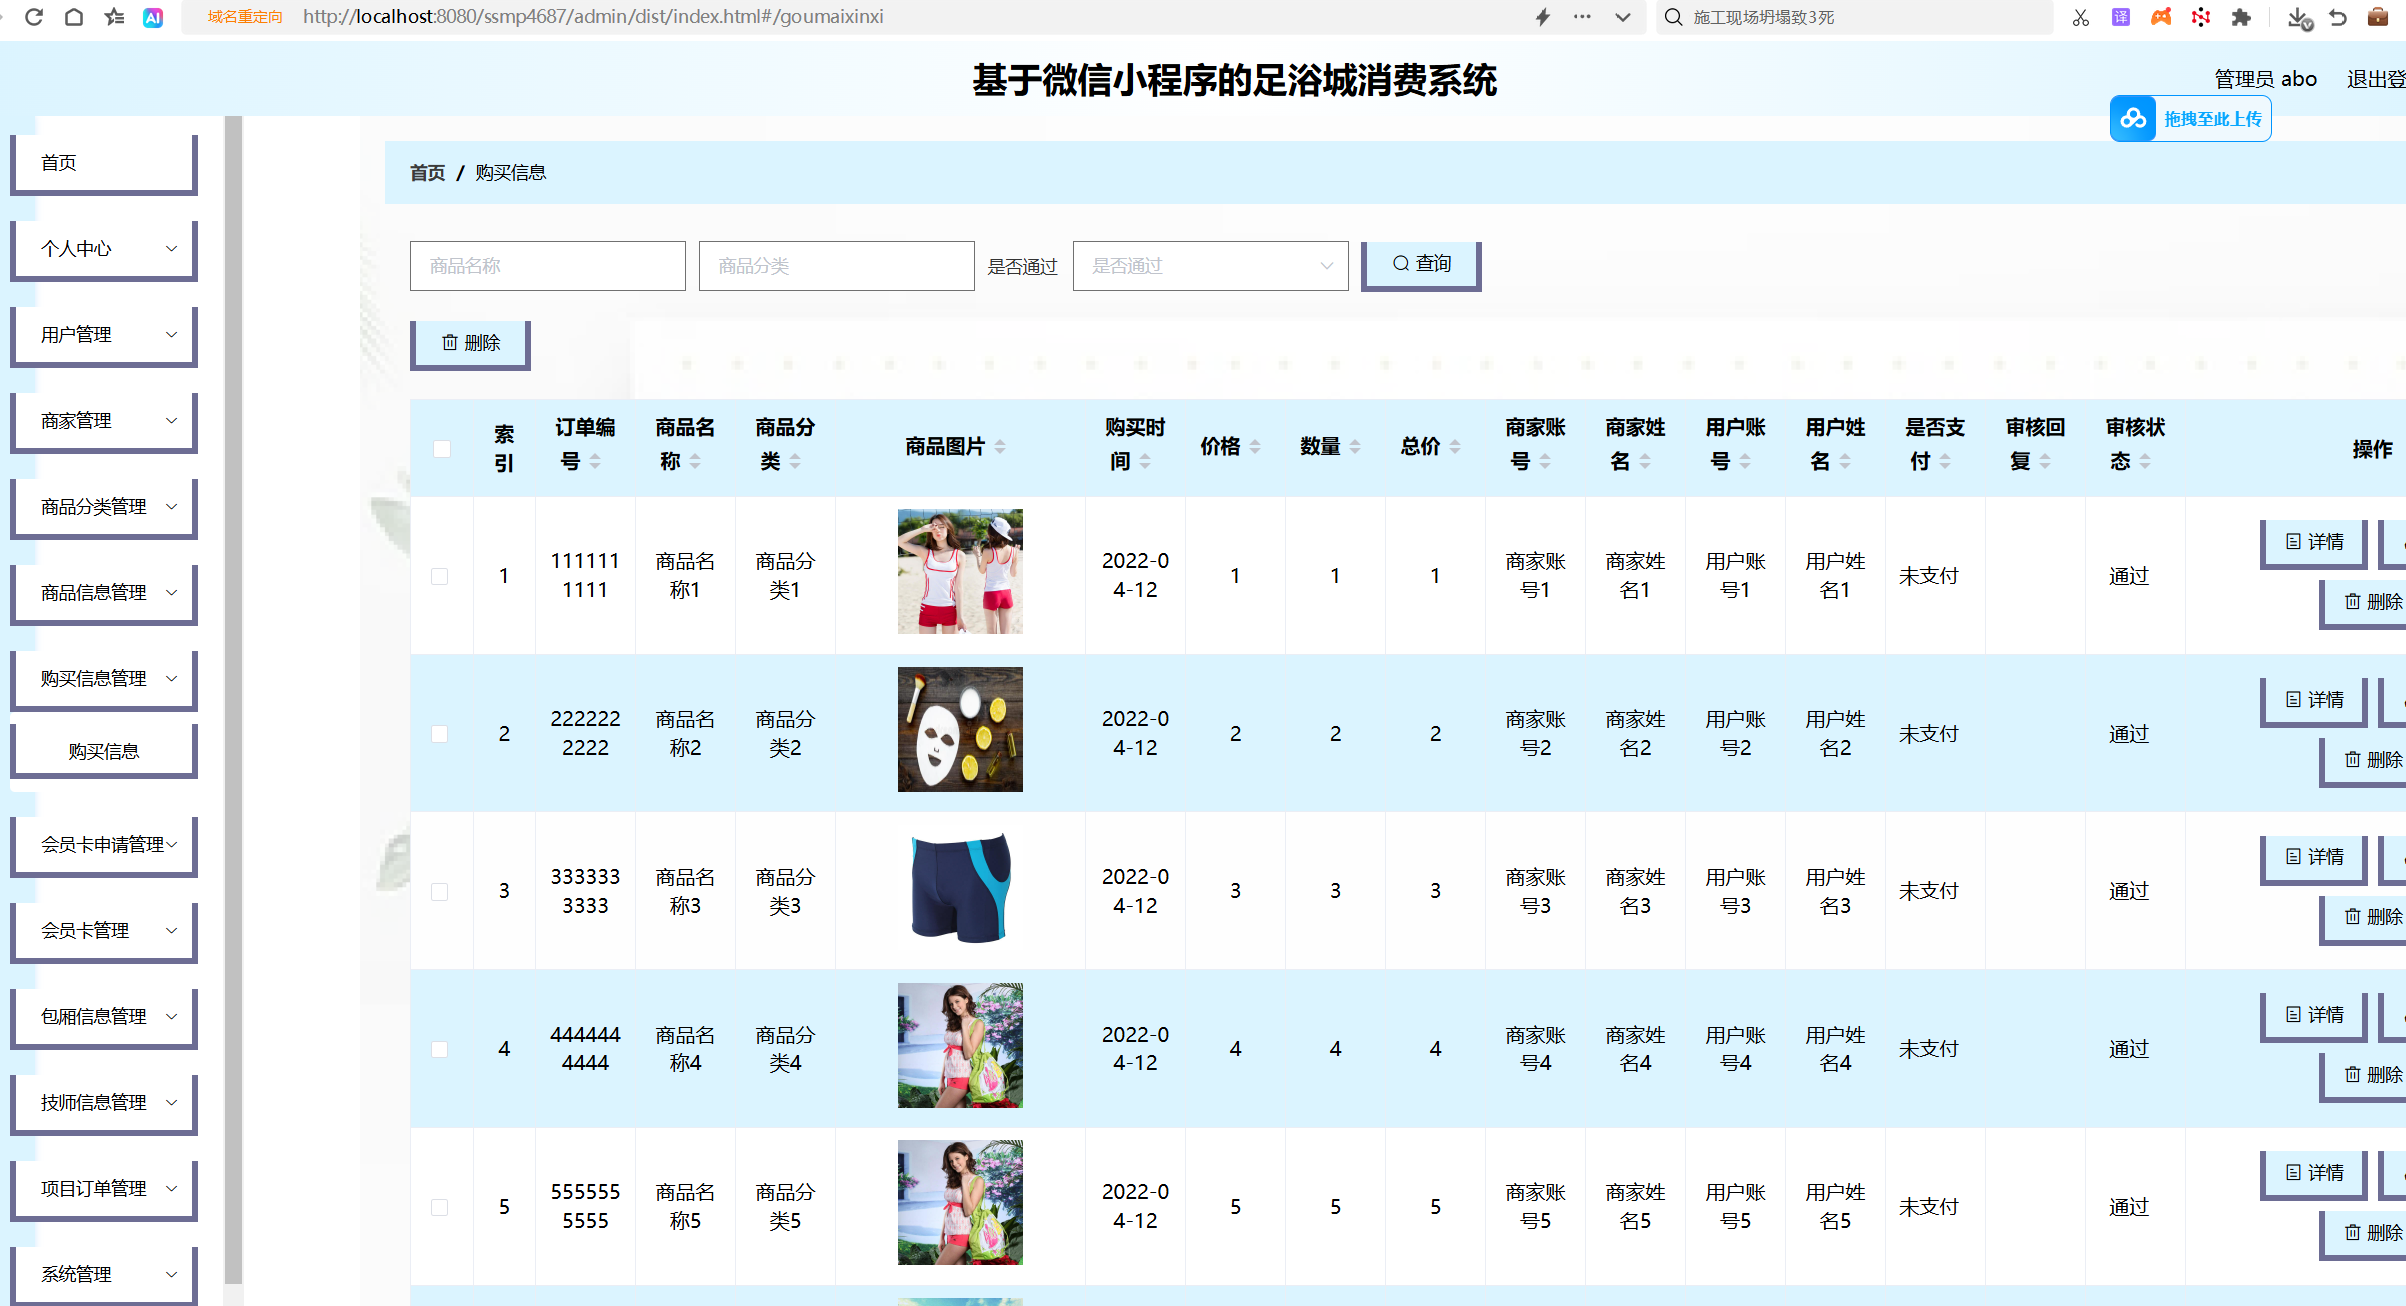This screenshot has width=2406, height=1306.
Task: Go to the browser home page icon
Action: pos(74,17)
